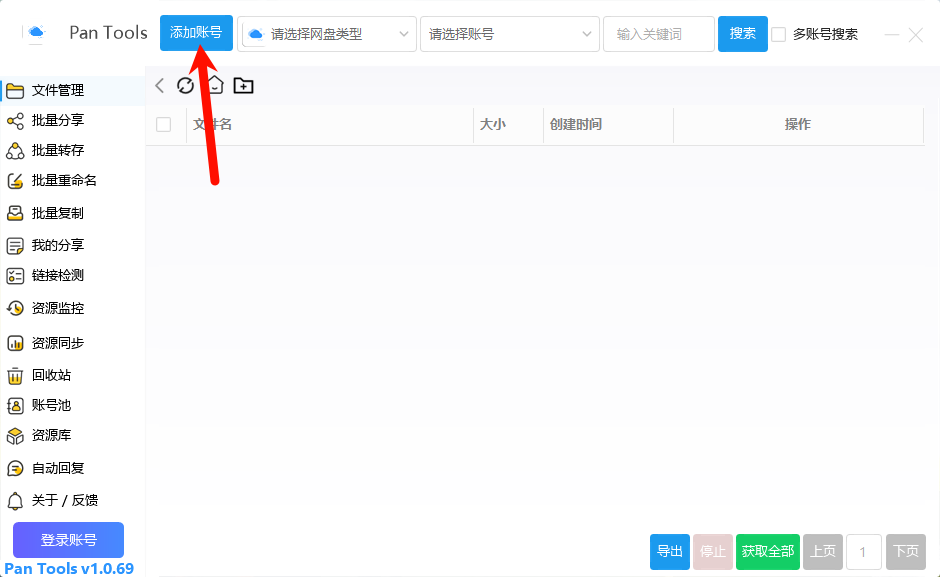The width and height of the screenshot is (940, 577).
Task: Expand the 请选择账号 account selector
Action: (509, 33)
